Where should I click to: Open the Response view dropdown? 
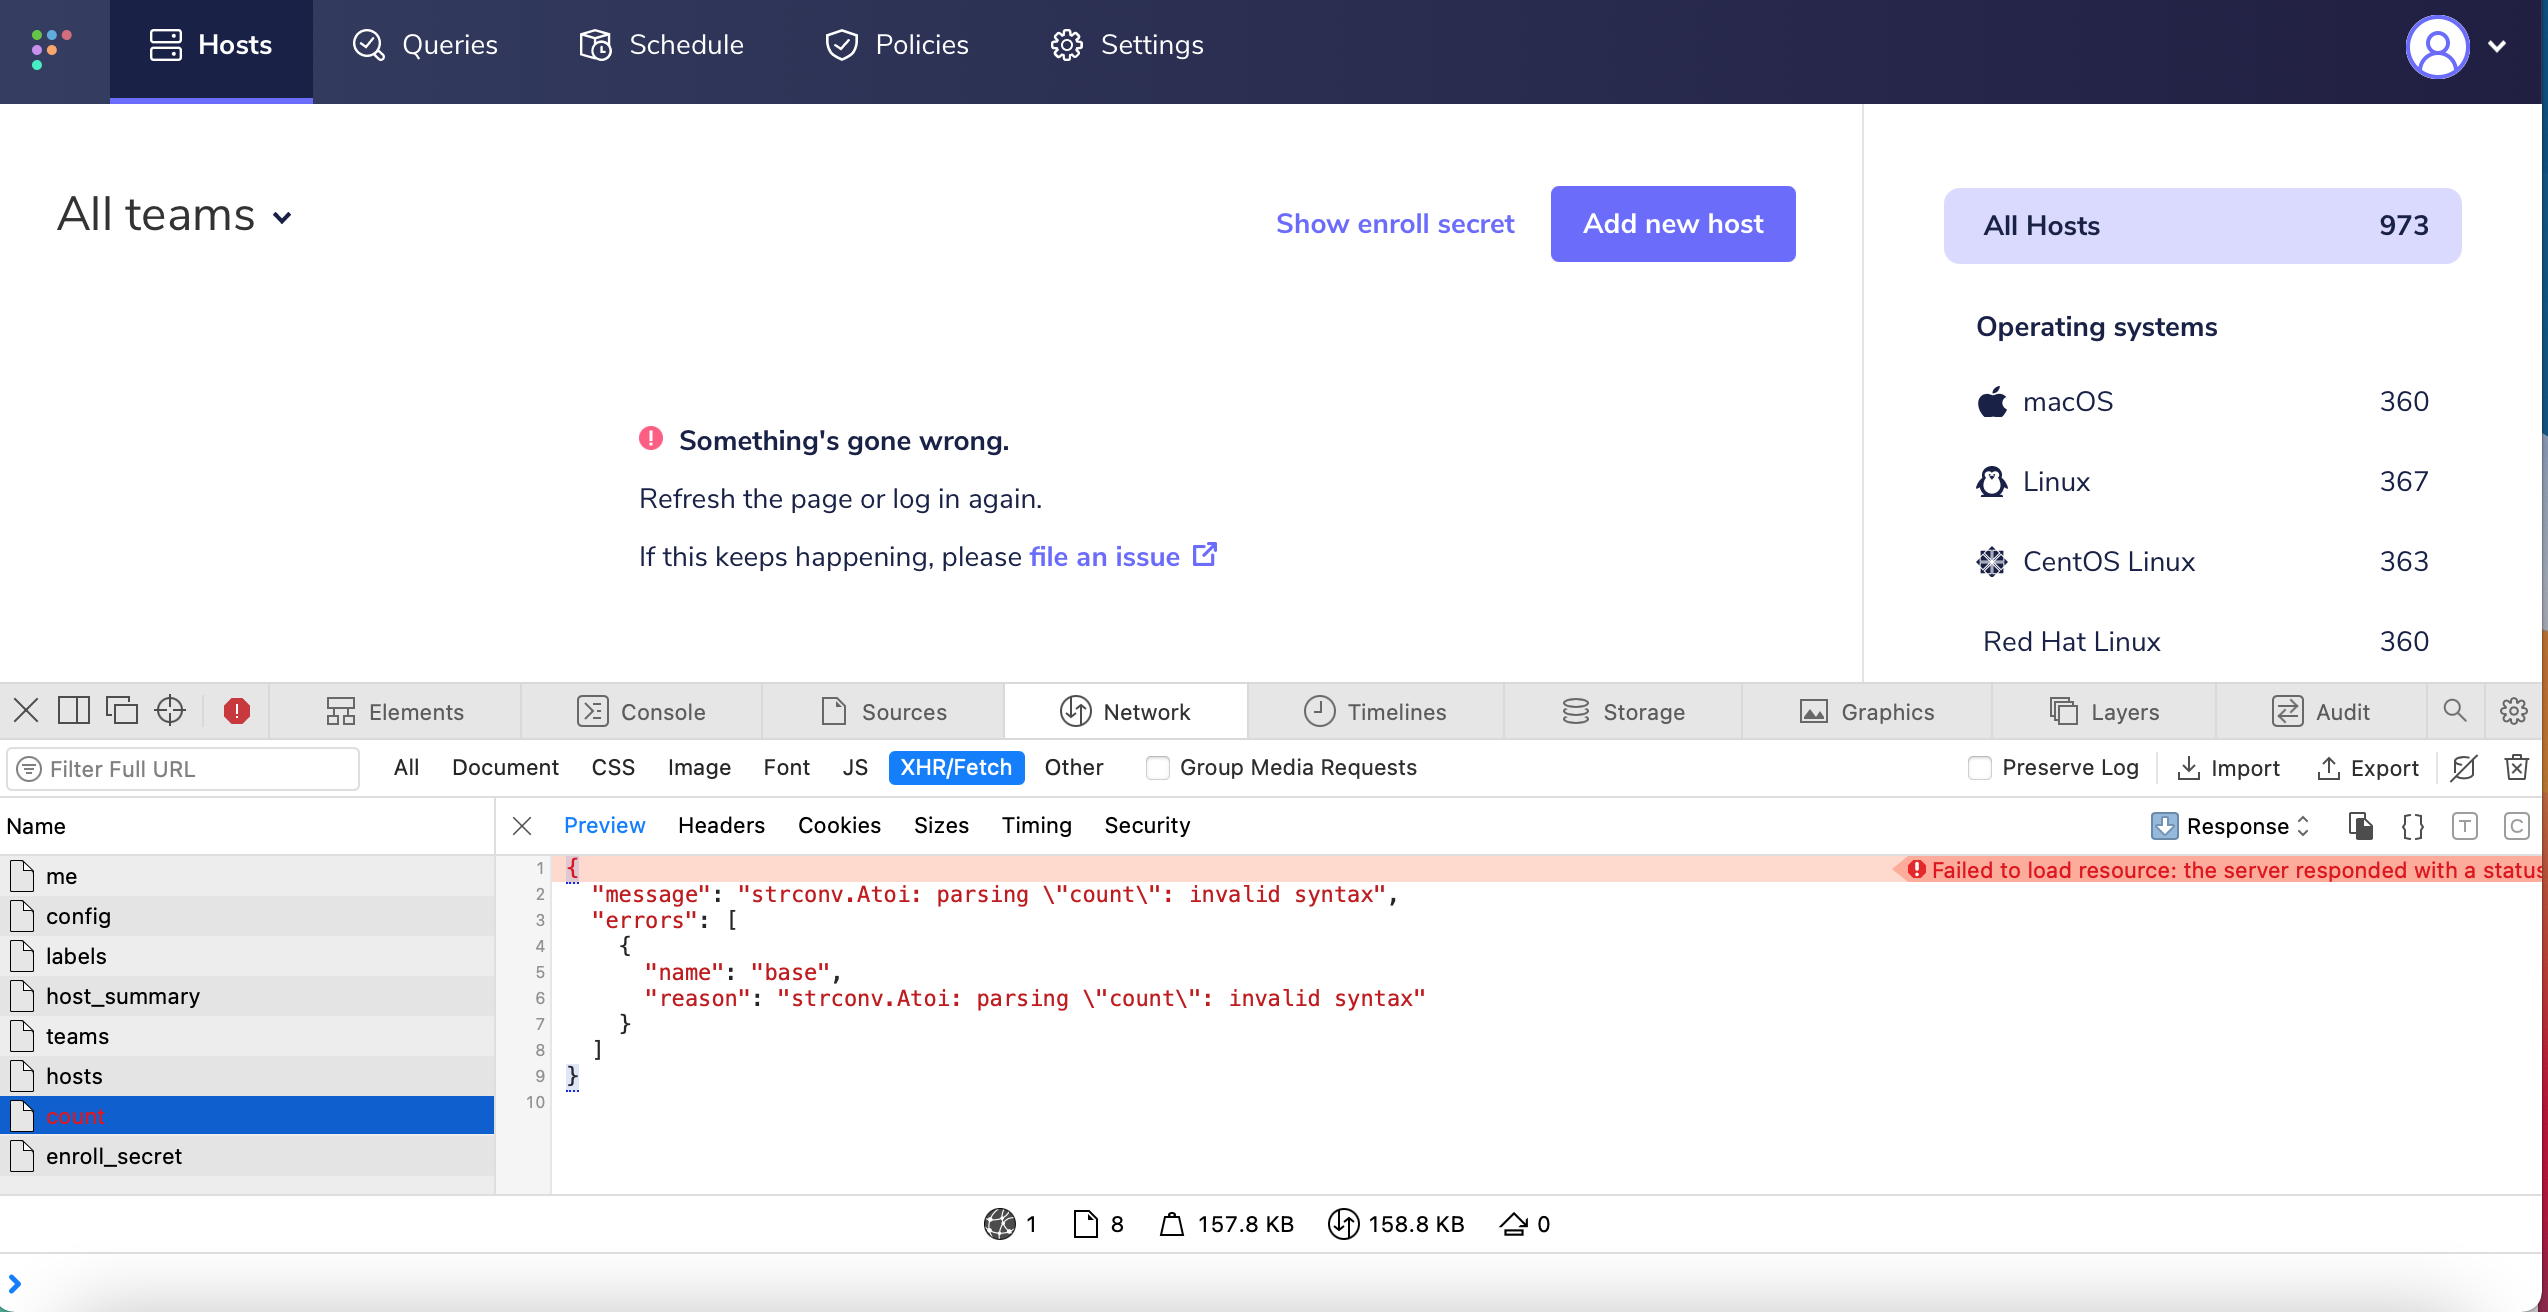(2243, 826)
